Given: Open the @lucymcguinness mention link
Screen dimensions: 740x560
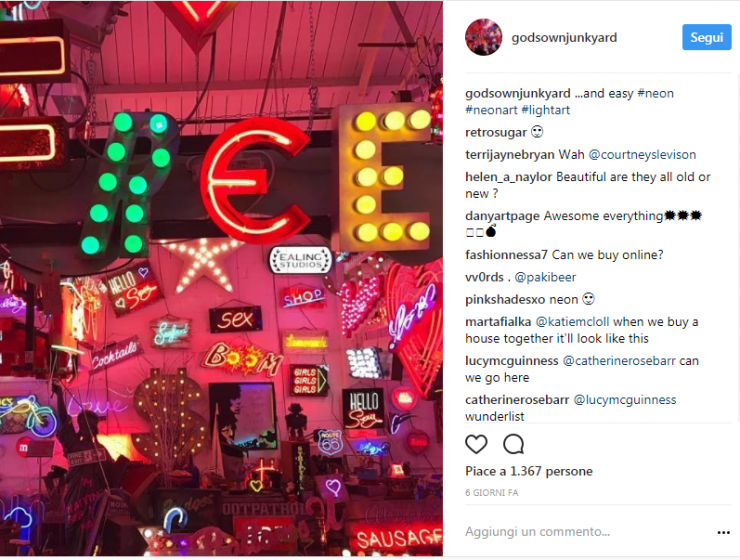Looking at the screenshot, I should [x=625, y=400].
